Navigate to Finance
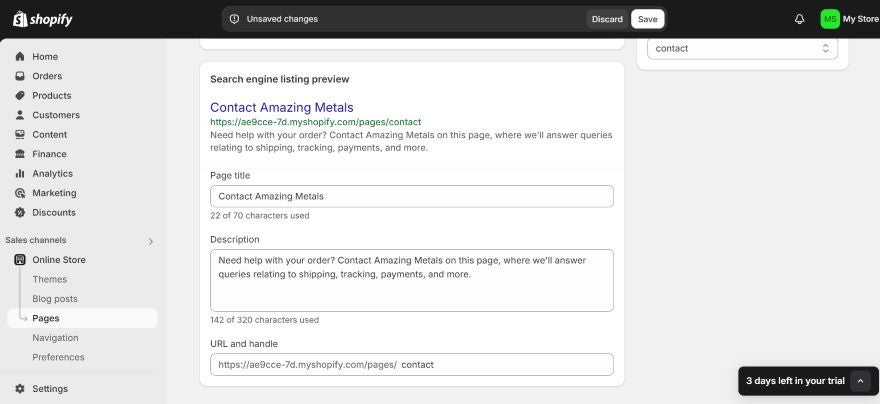This screenshot has width=880, height=404. coord(49,154)
